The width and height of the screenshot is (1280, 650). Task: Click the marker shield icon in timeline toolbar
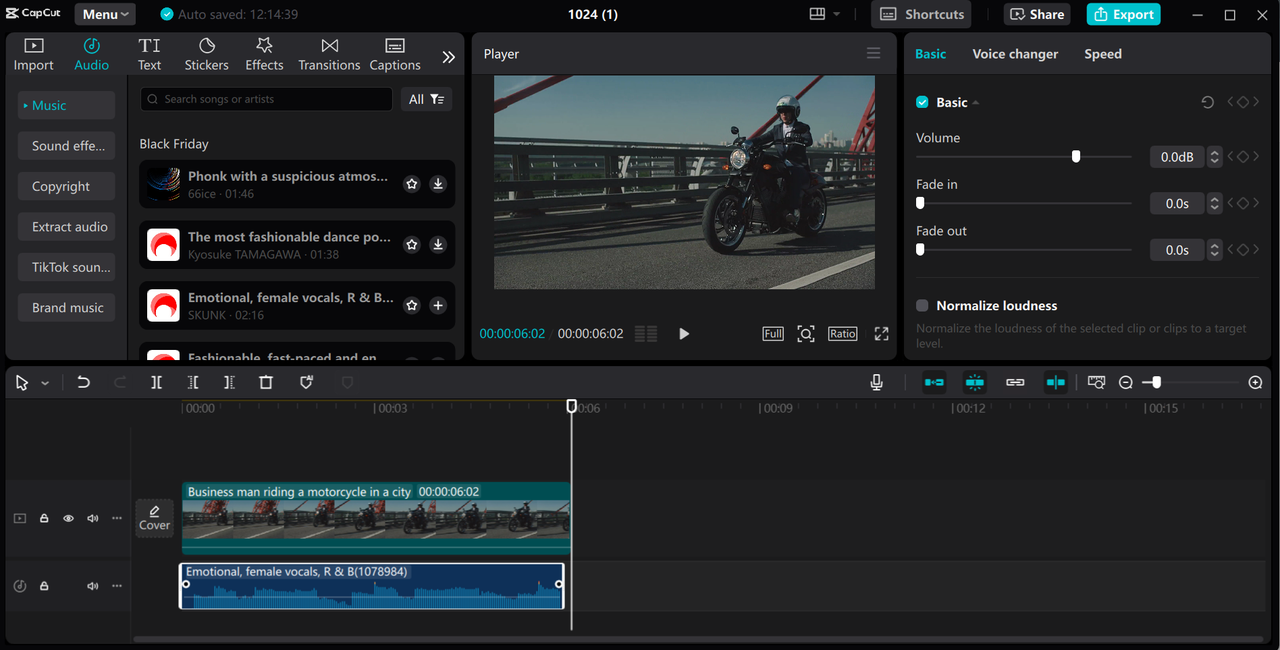307,382
